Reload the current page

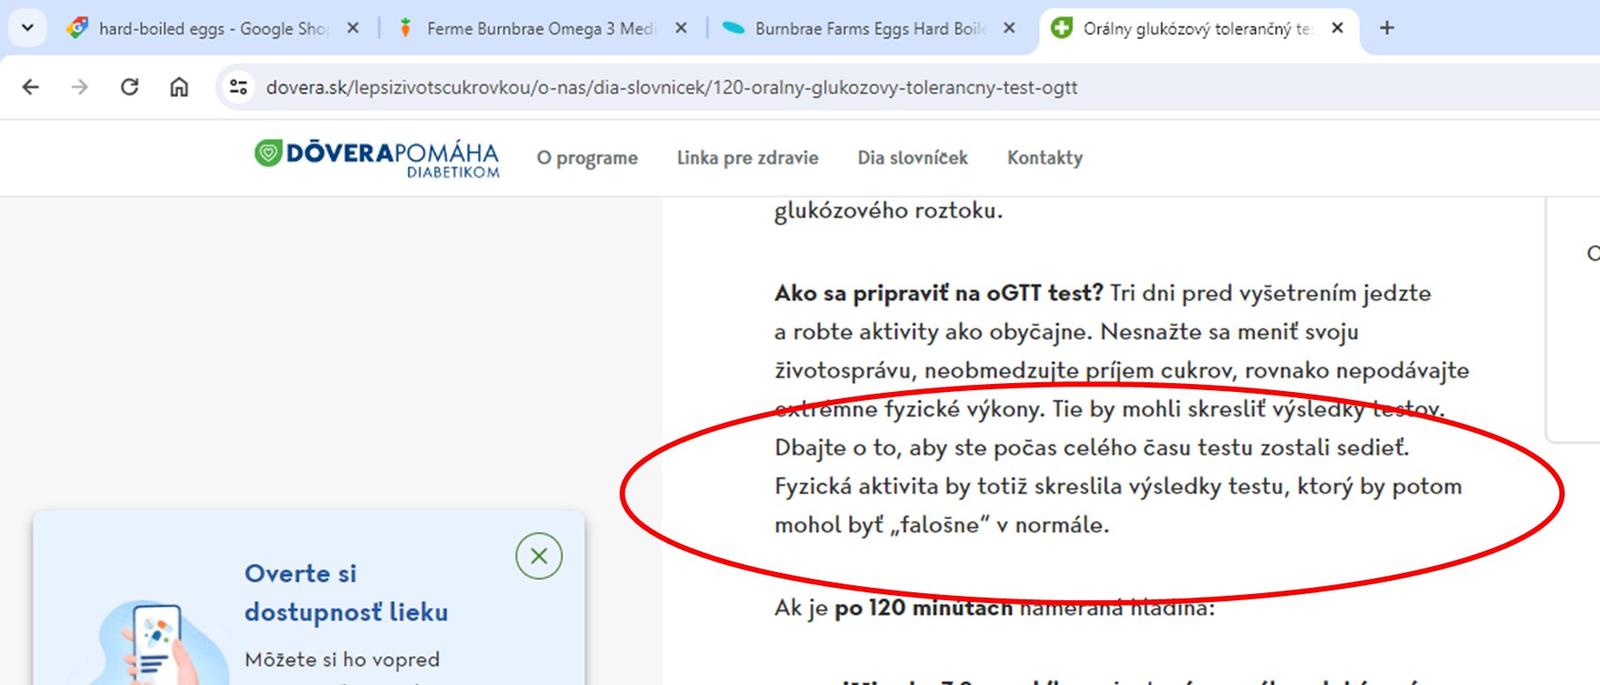(x=129, y=87)
